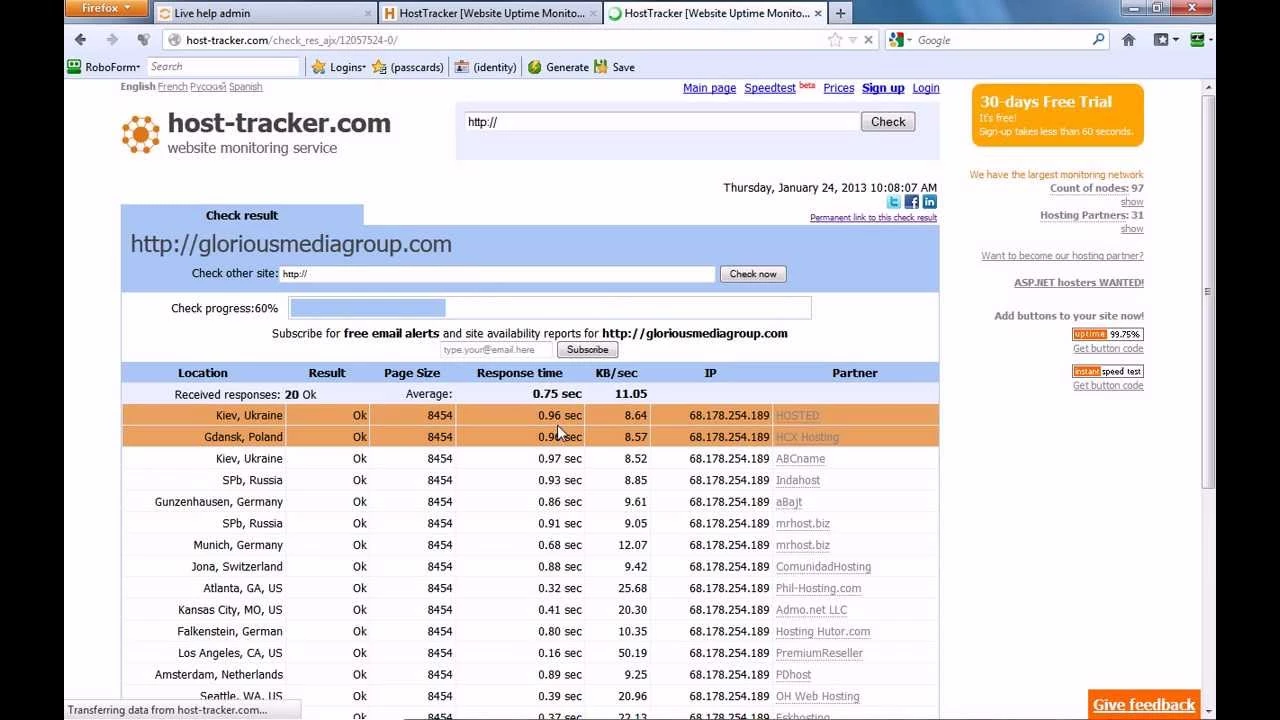
Task: Share result on Facebook icon
Action: click(x=912, y=202)
